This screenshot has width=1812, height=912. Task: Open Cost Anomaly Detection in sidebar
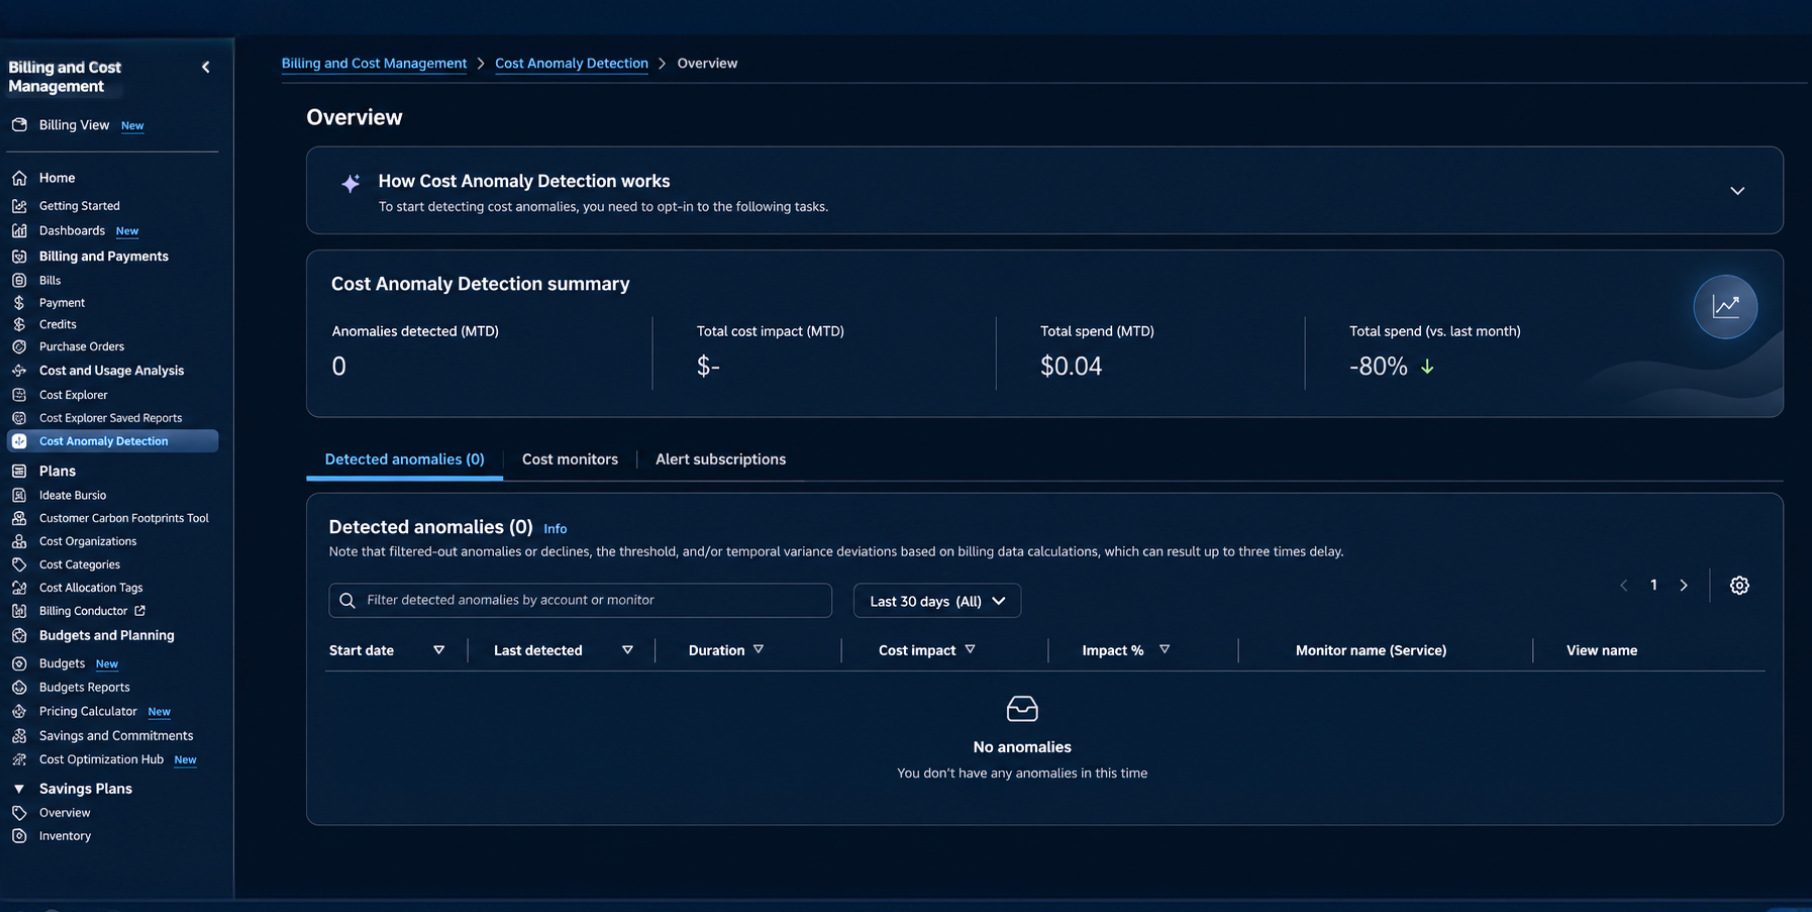[113, 441]
